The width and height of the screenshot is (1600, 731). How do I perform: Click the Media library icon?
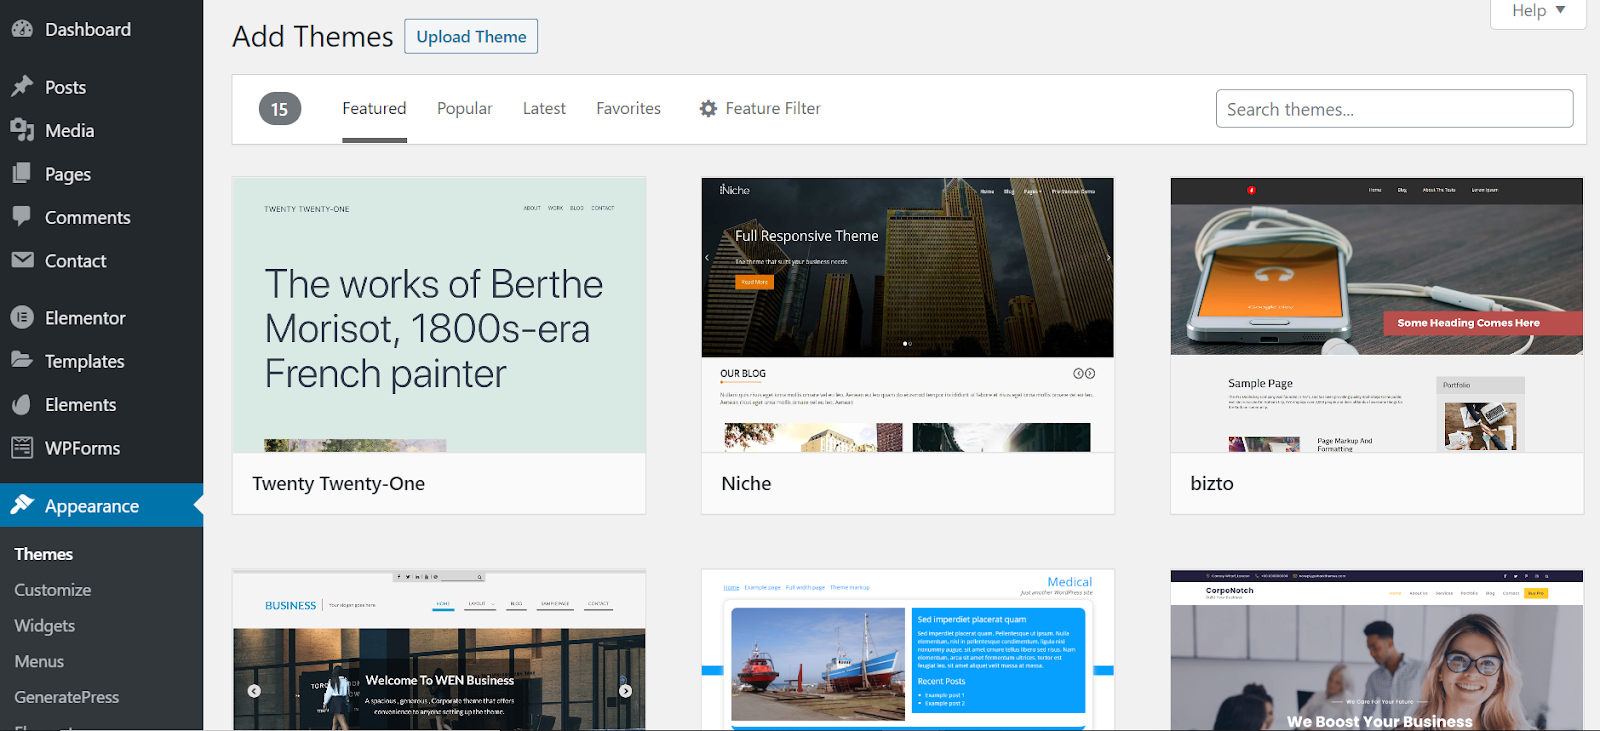click(22, 130)
